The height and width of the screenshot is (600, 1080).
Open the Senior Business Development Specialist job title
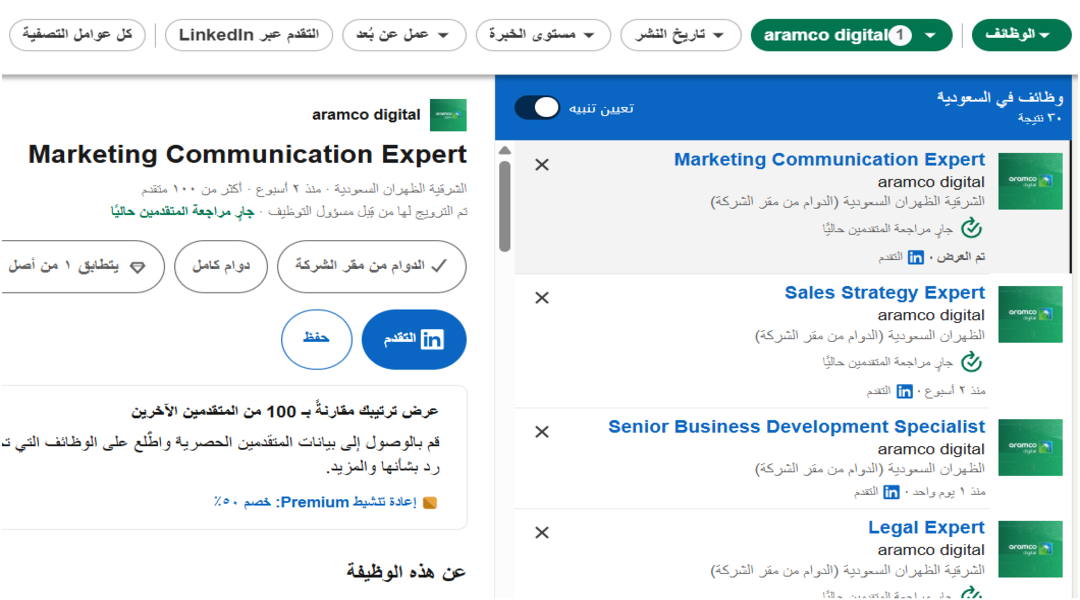pos(796,427)
